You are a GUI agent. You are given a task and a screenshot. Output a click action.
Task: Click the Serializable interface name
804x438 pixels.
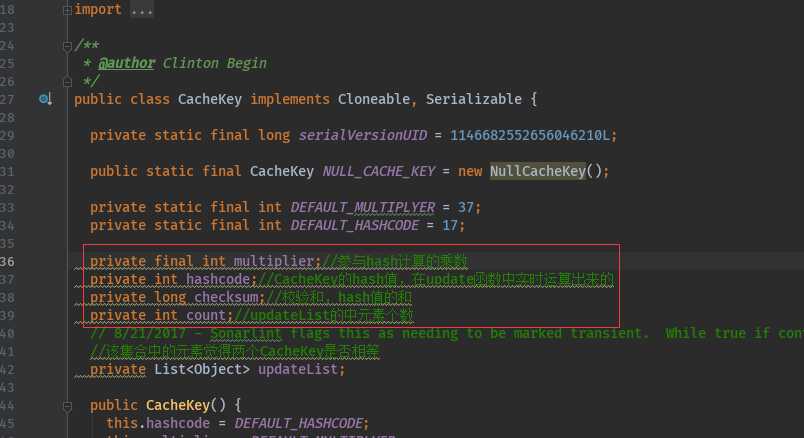coord(473,99)
